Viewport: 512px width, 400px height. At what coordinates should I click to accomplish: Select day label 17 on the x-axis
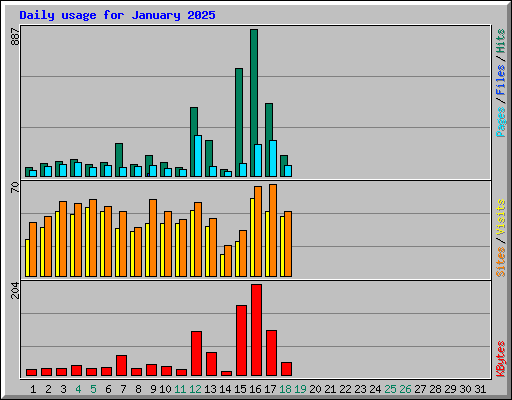[x=270, y=389]
